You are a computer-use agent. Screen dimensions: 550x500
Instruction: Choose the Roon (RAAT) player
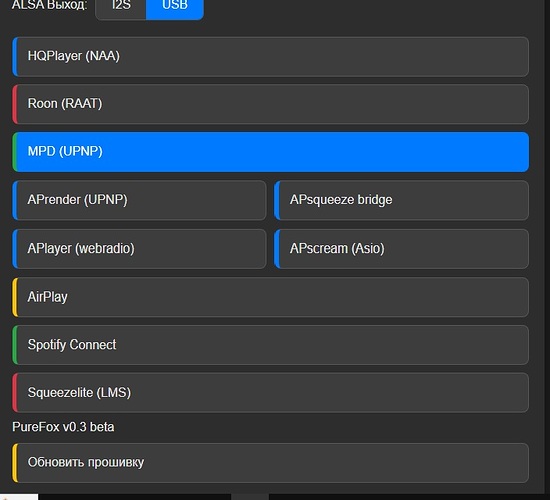coord(270,104)
